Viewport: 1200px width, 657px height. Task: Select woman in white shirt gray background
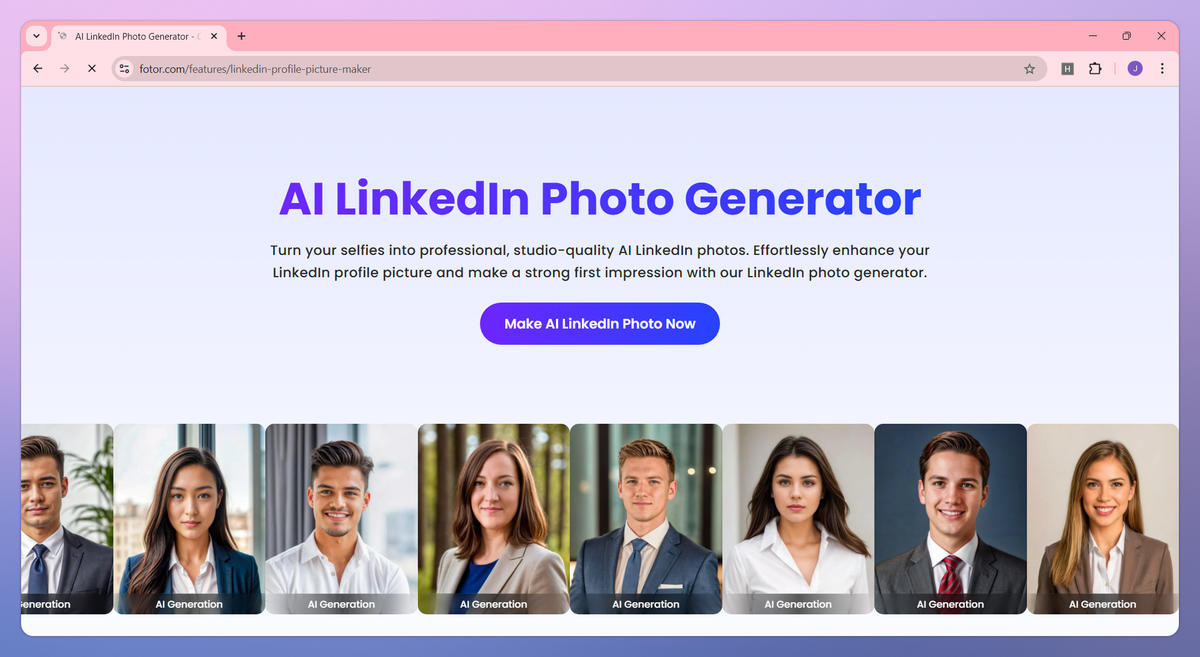click(x=798, y=519)
